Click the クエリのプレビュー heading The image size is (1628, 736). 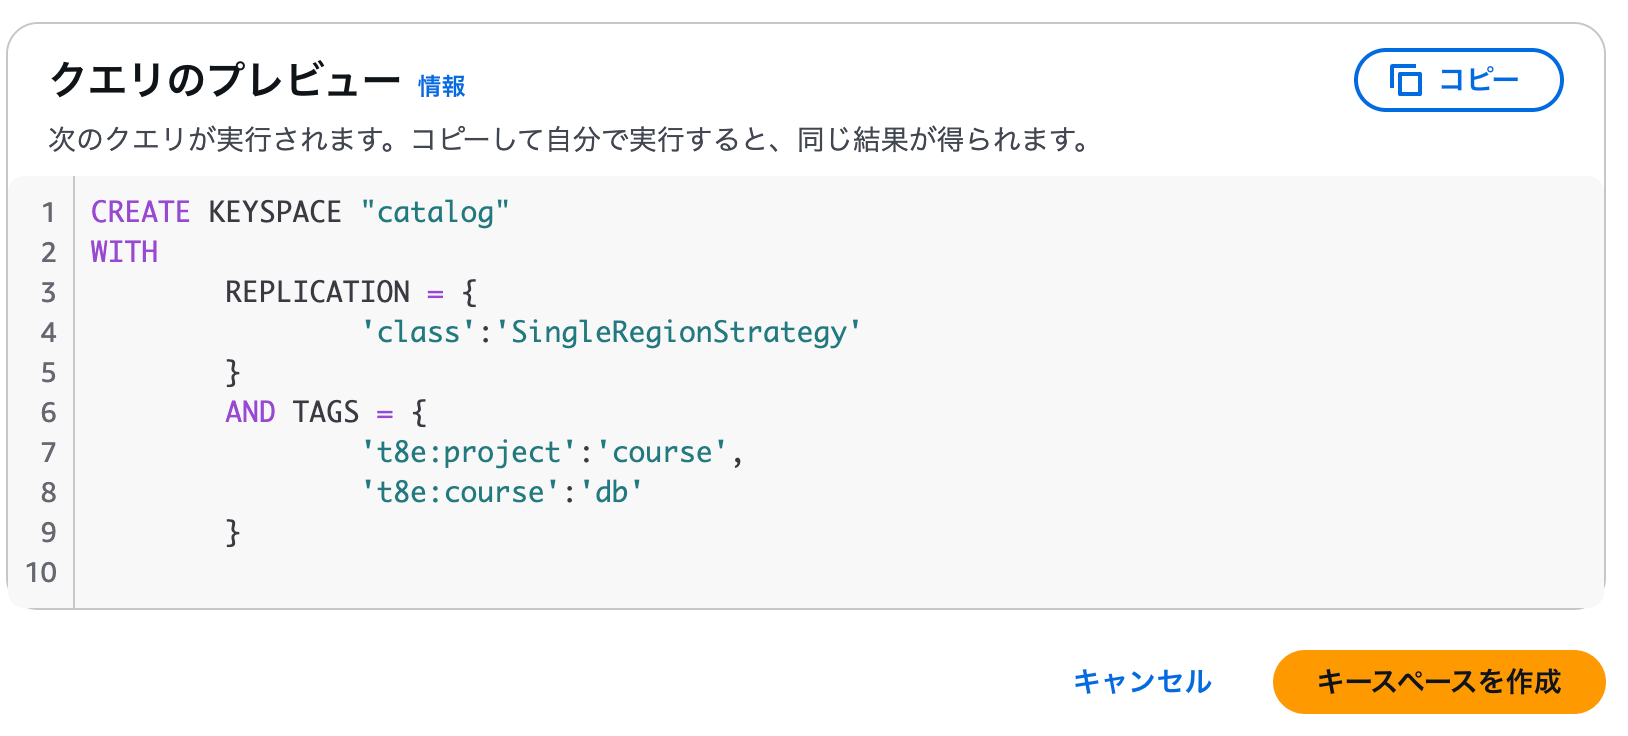(x=225, y=80)
